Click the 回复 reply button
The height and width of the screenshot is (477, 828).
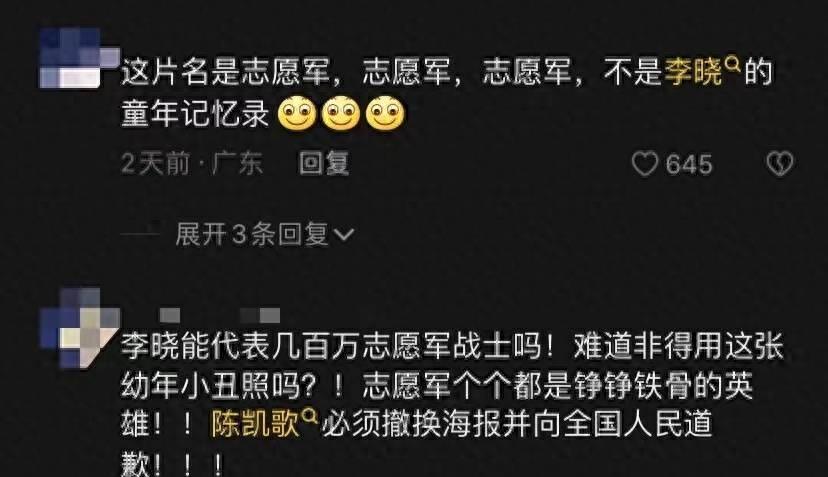[x=324, y=163]
